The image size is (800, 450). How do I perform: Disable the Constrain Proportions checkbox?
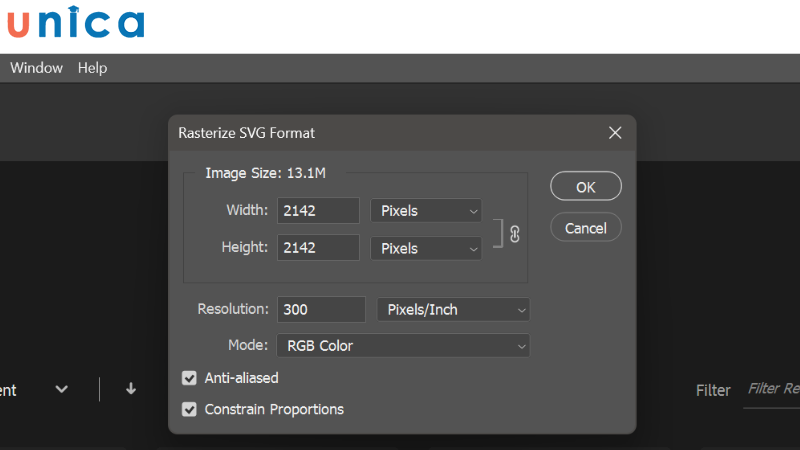pos(189,409)
